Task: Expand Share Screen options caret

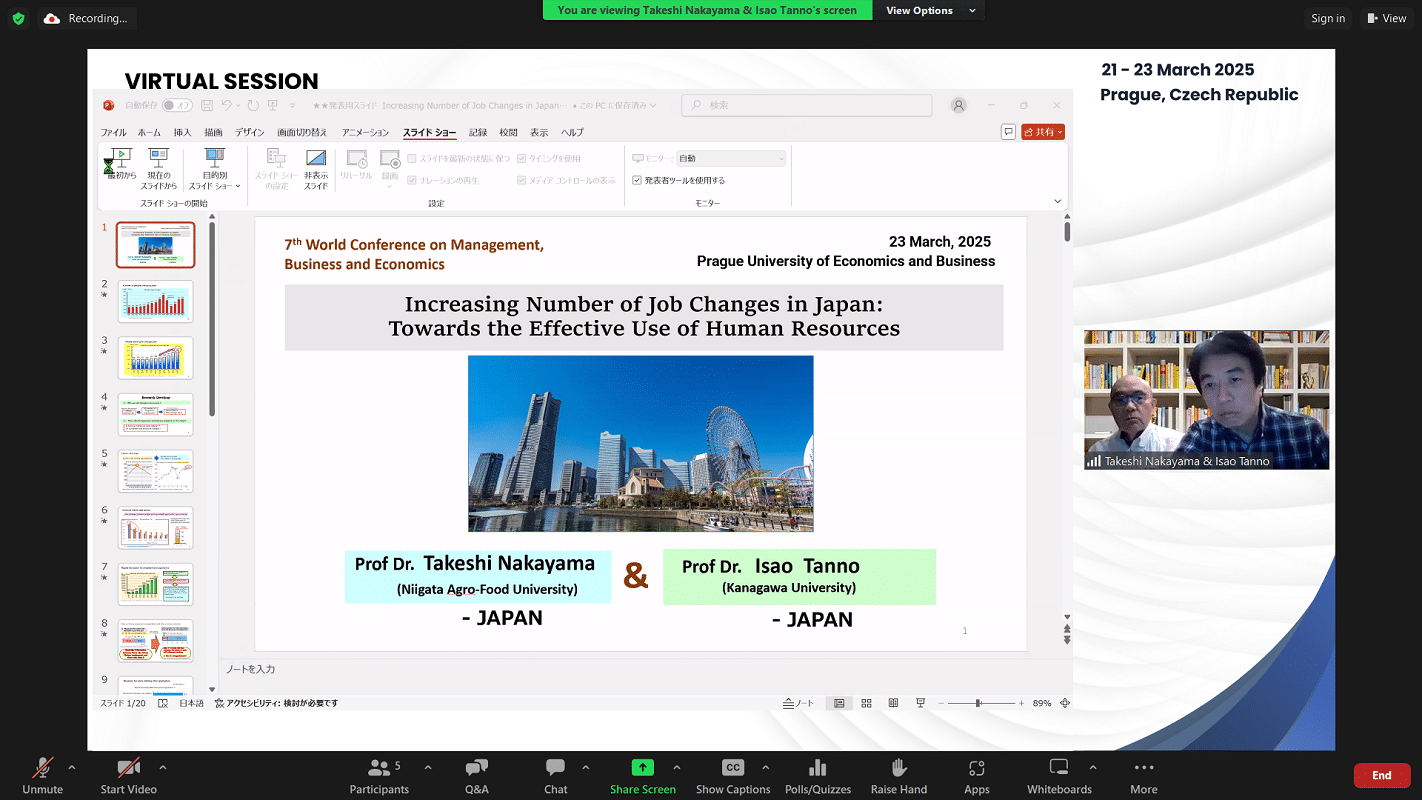Action: tap(677, 767)
